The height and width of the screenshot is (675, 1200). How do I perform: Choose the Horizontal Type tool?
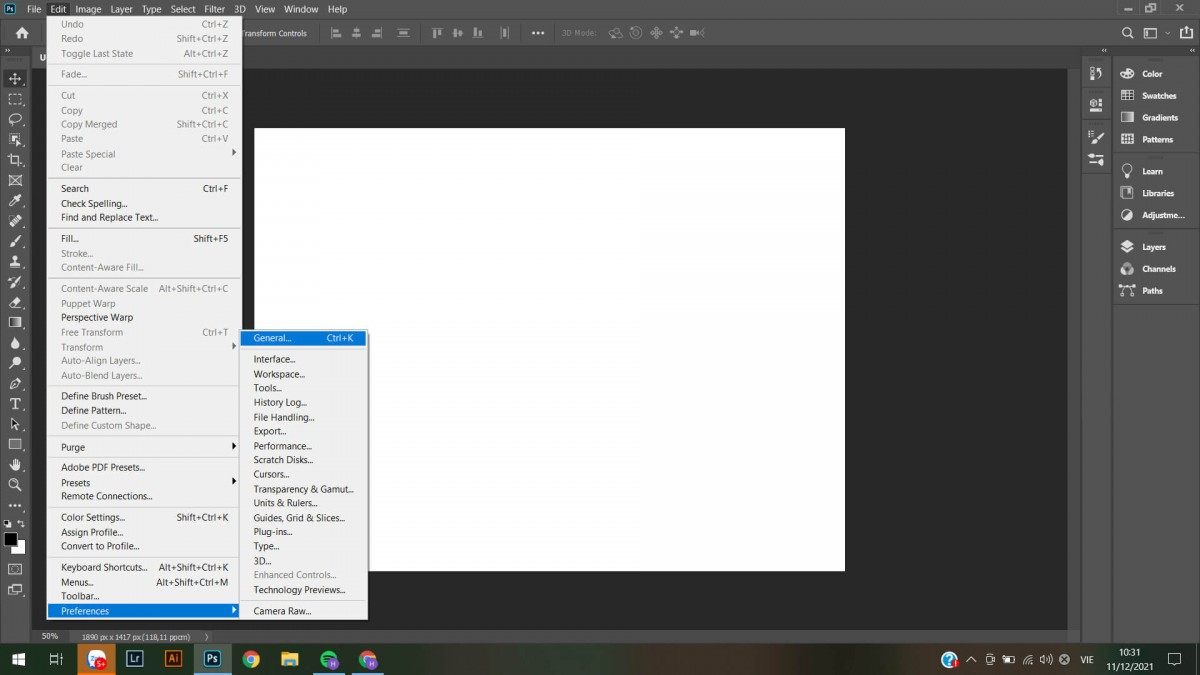tap(15, 404)
